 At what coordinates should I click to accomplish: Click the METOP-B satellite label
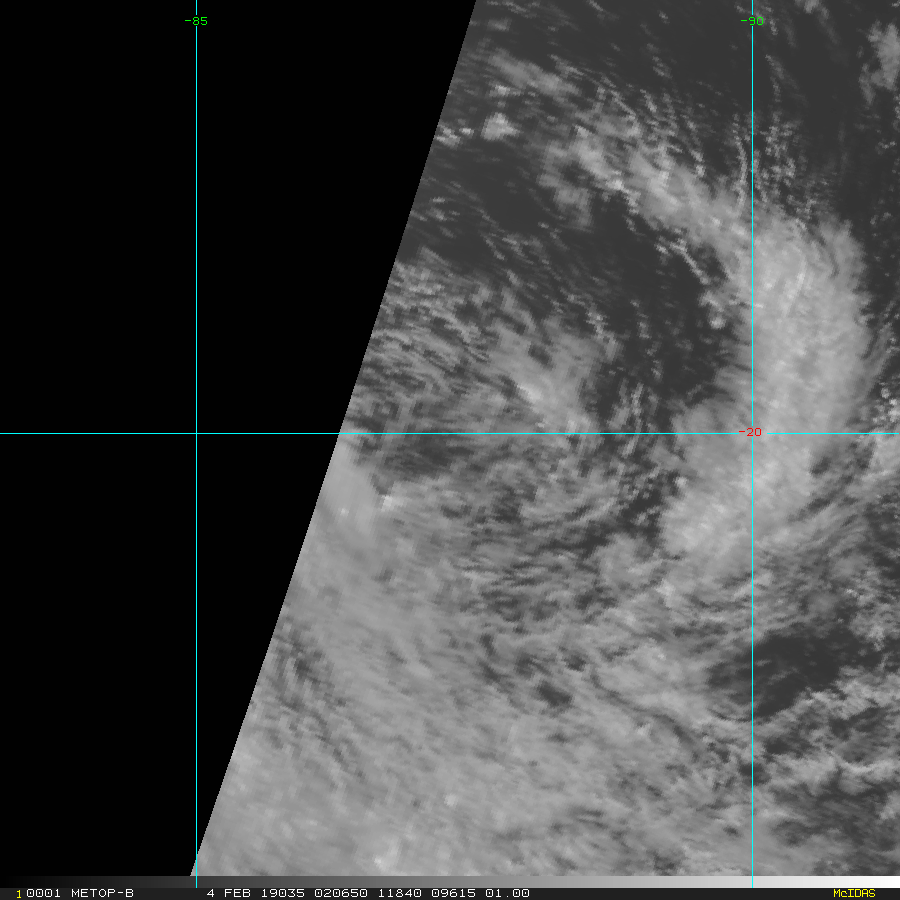[102, 893]
